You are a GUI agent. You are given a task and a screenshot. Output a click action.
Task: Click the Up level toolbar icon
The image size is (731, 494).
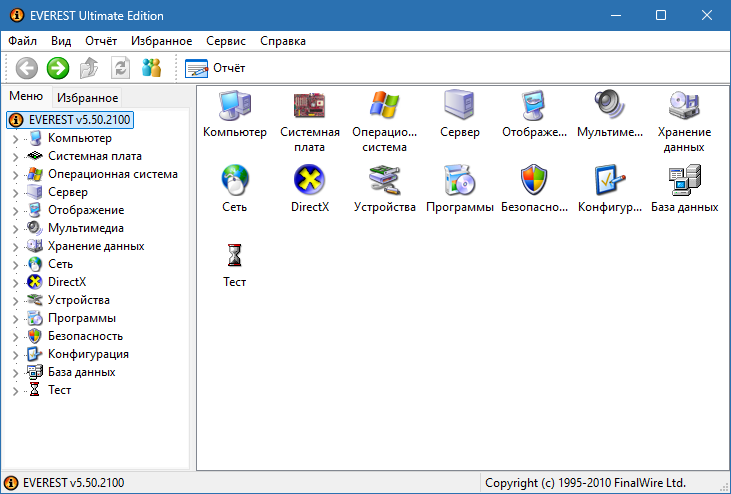pyautogui.click(x=89, y=68)
